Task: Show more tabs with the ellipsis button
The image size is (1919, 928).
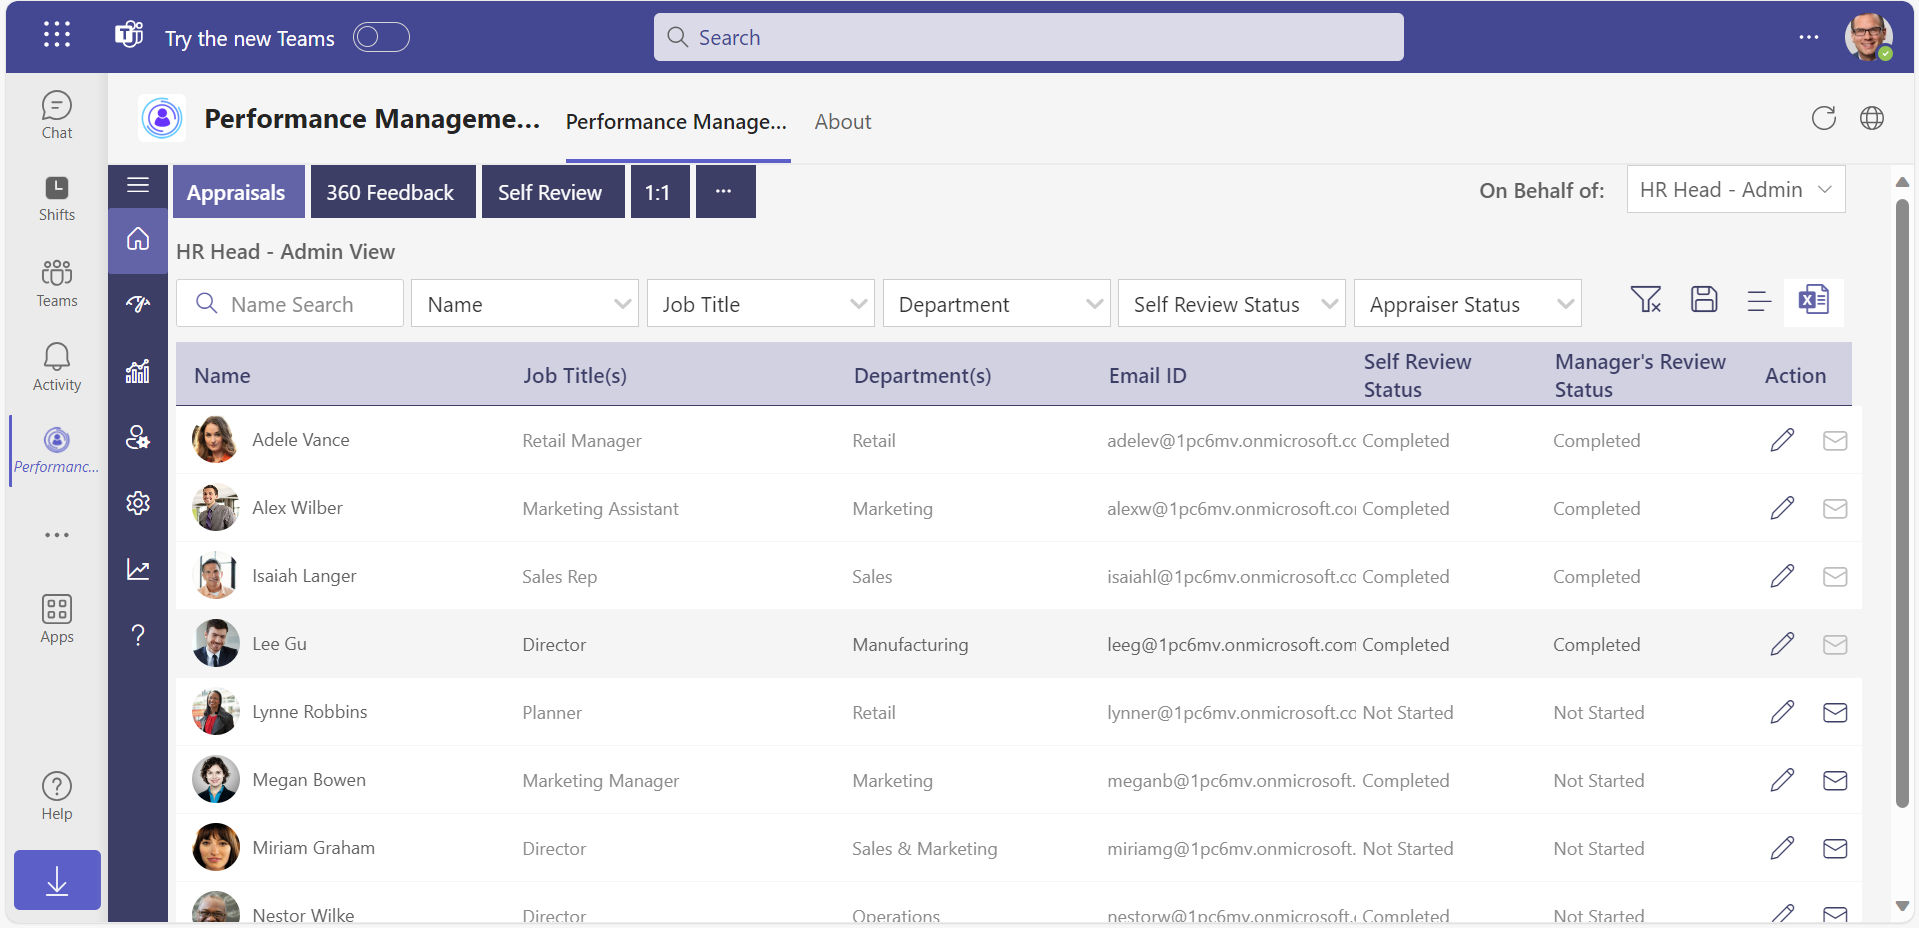Action: coord(726,192)
